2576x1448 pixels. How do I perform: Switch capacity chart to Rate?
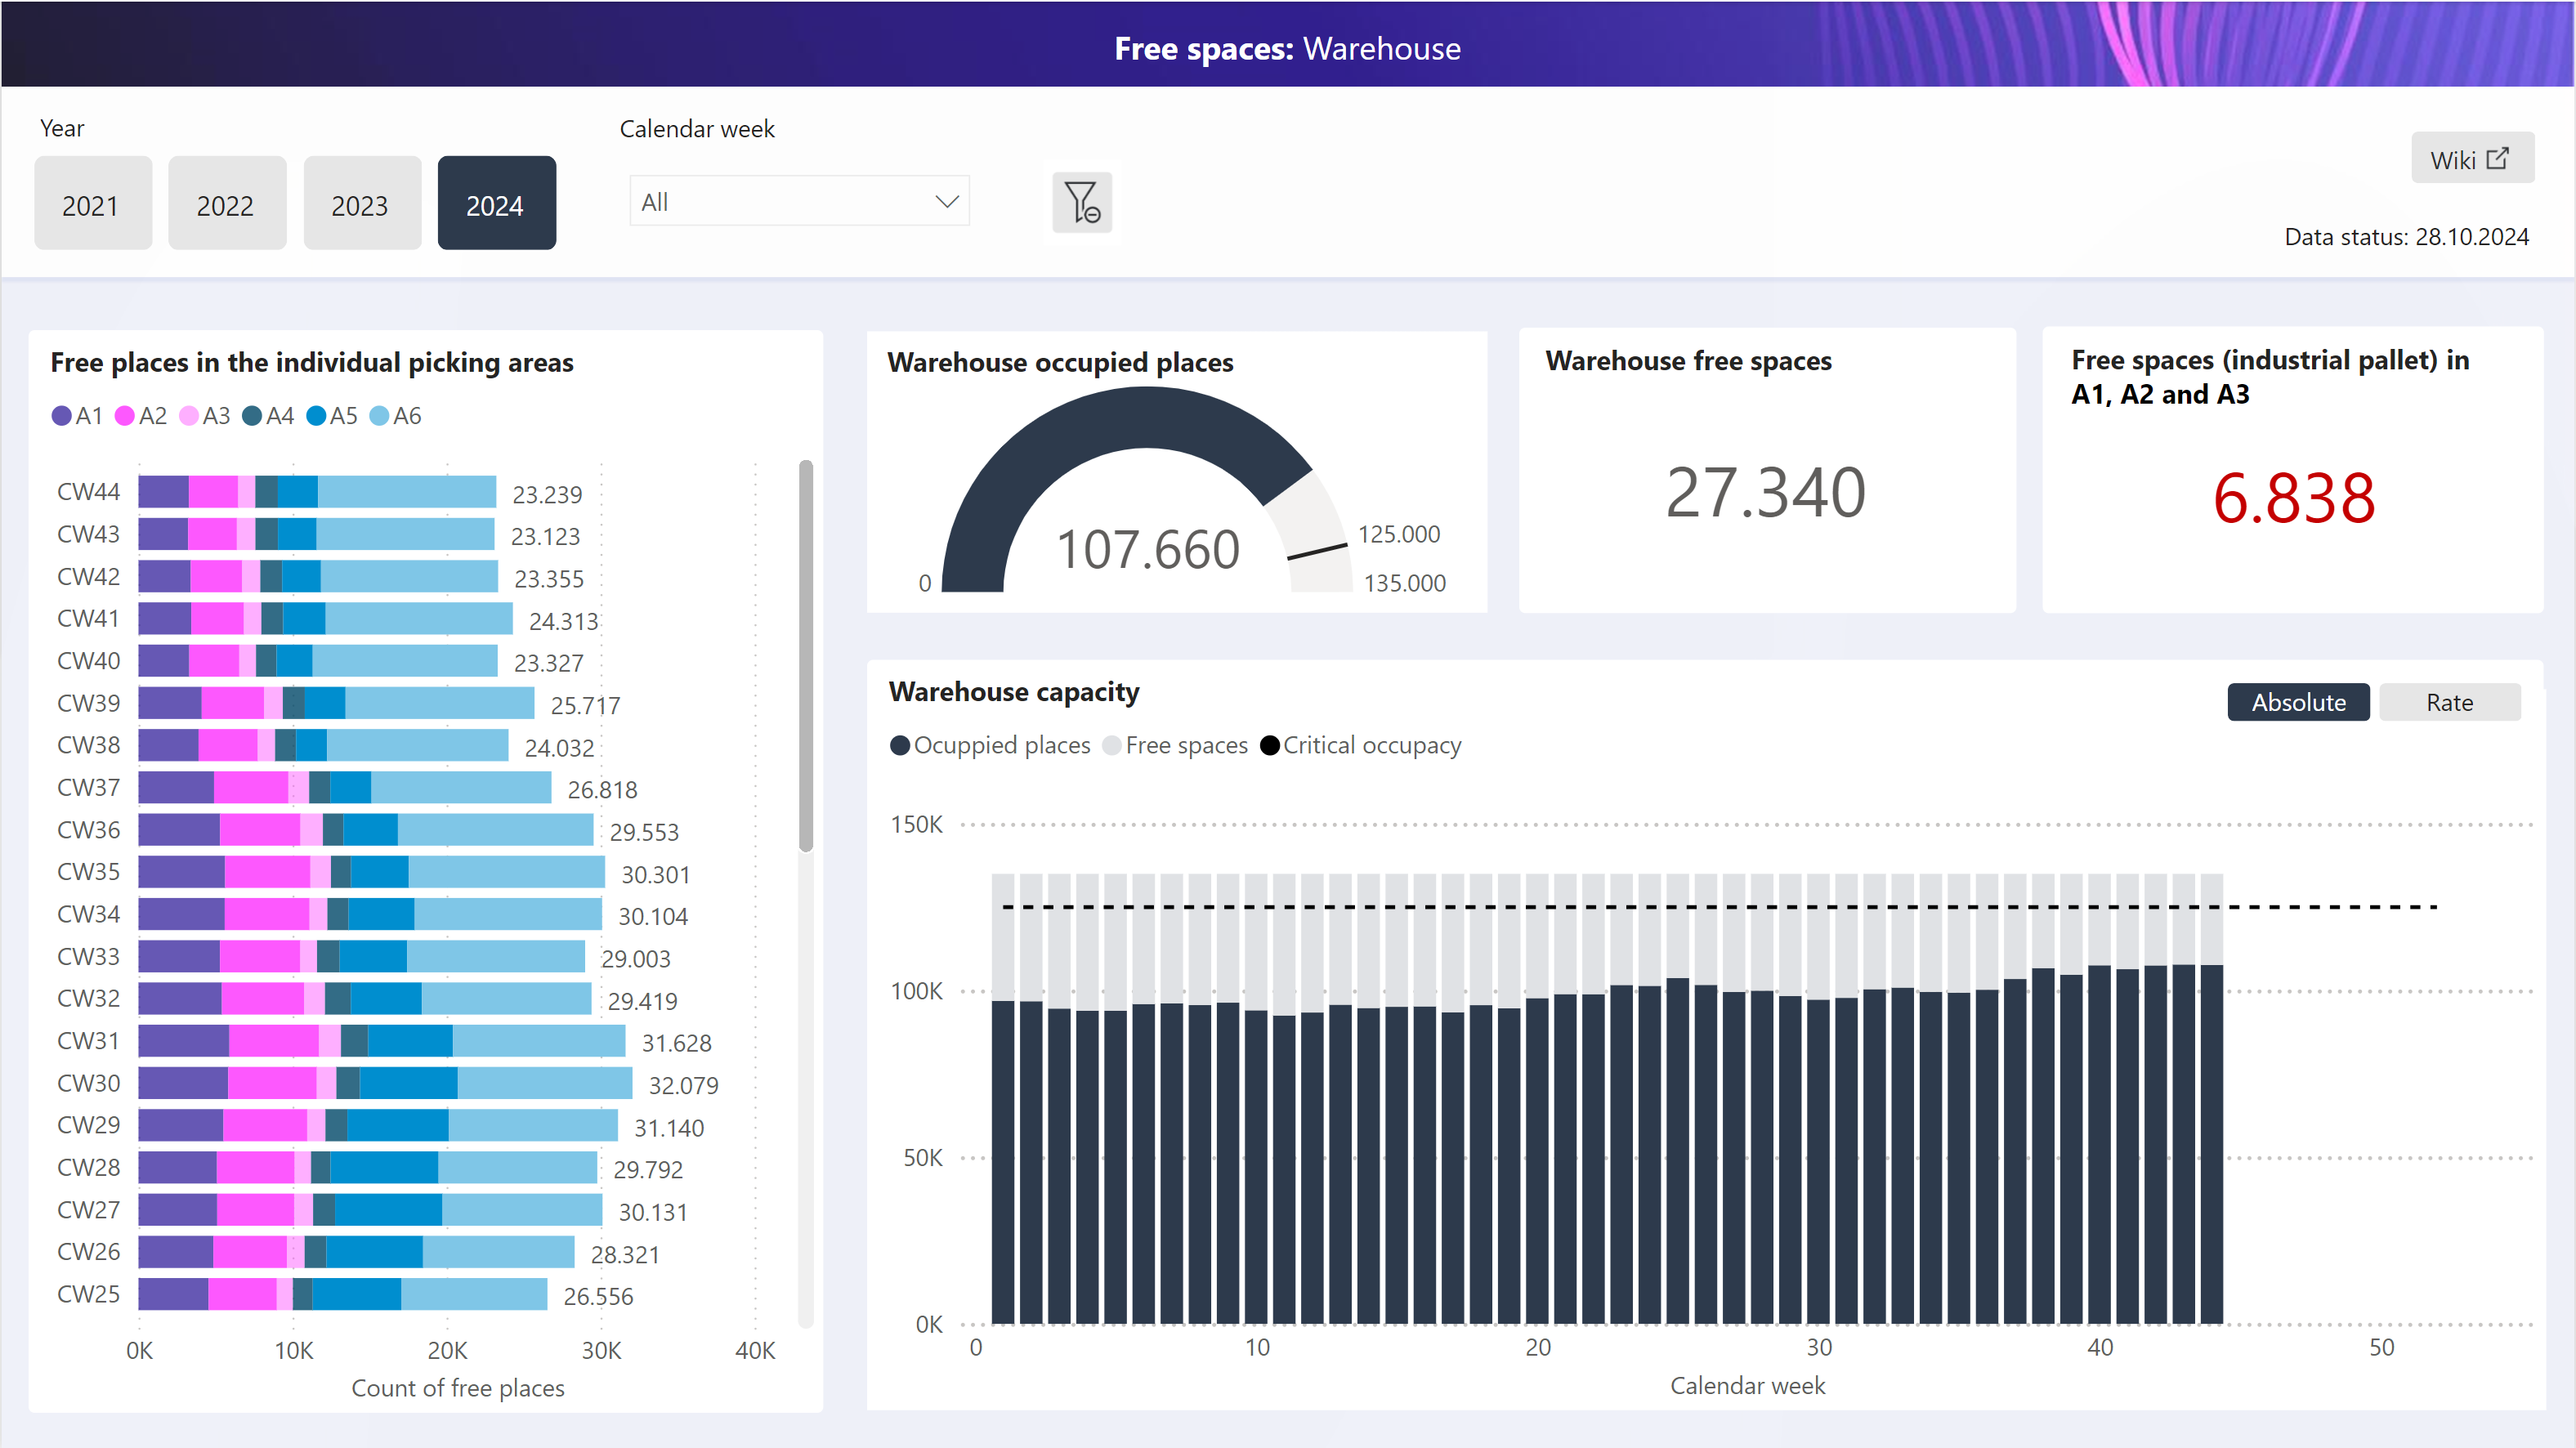tap(2449, 703)
